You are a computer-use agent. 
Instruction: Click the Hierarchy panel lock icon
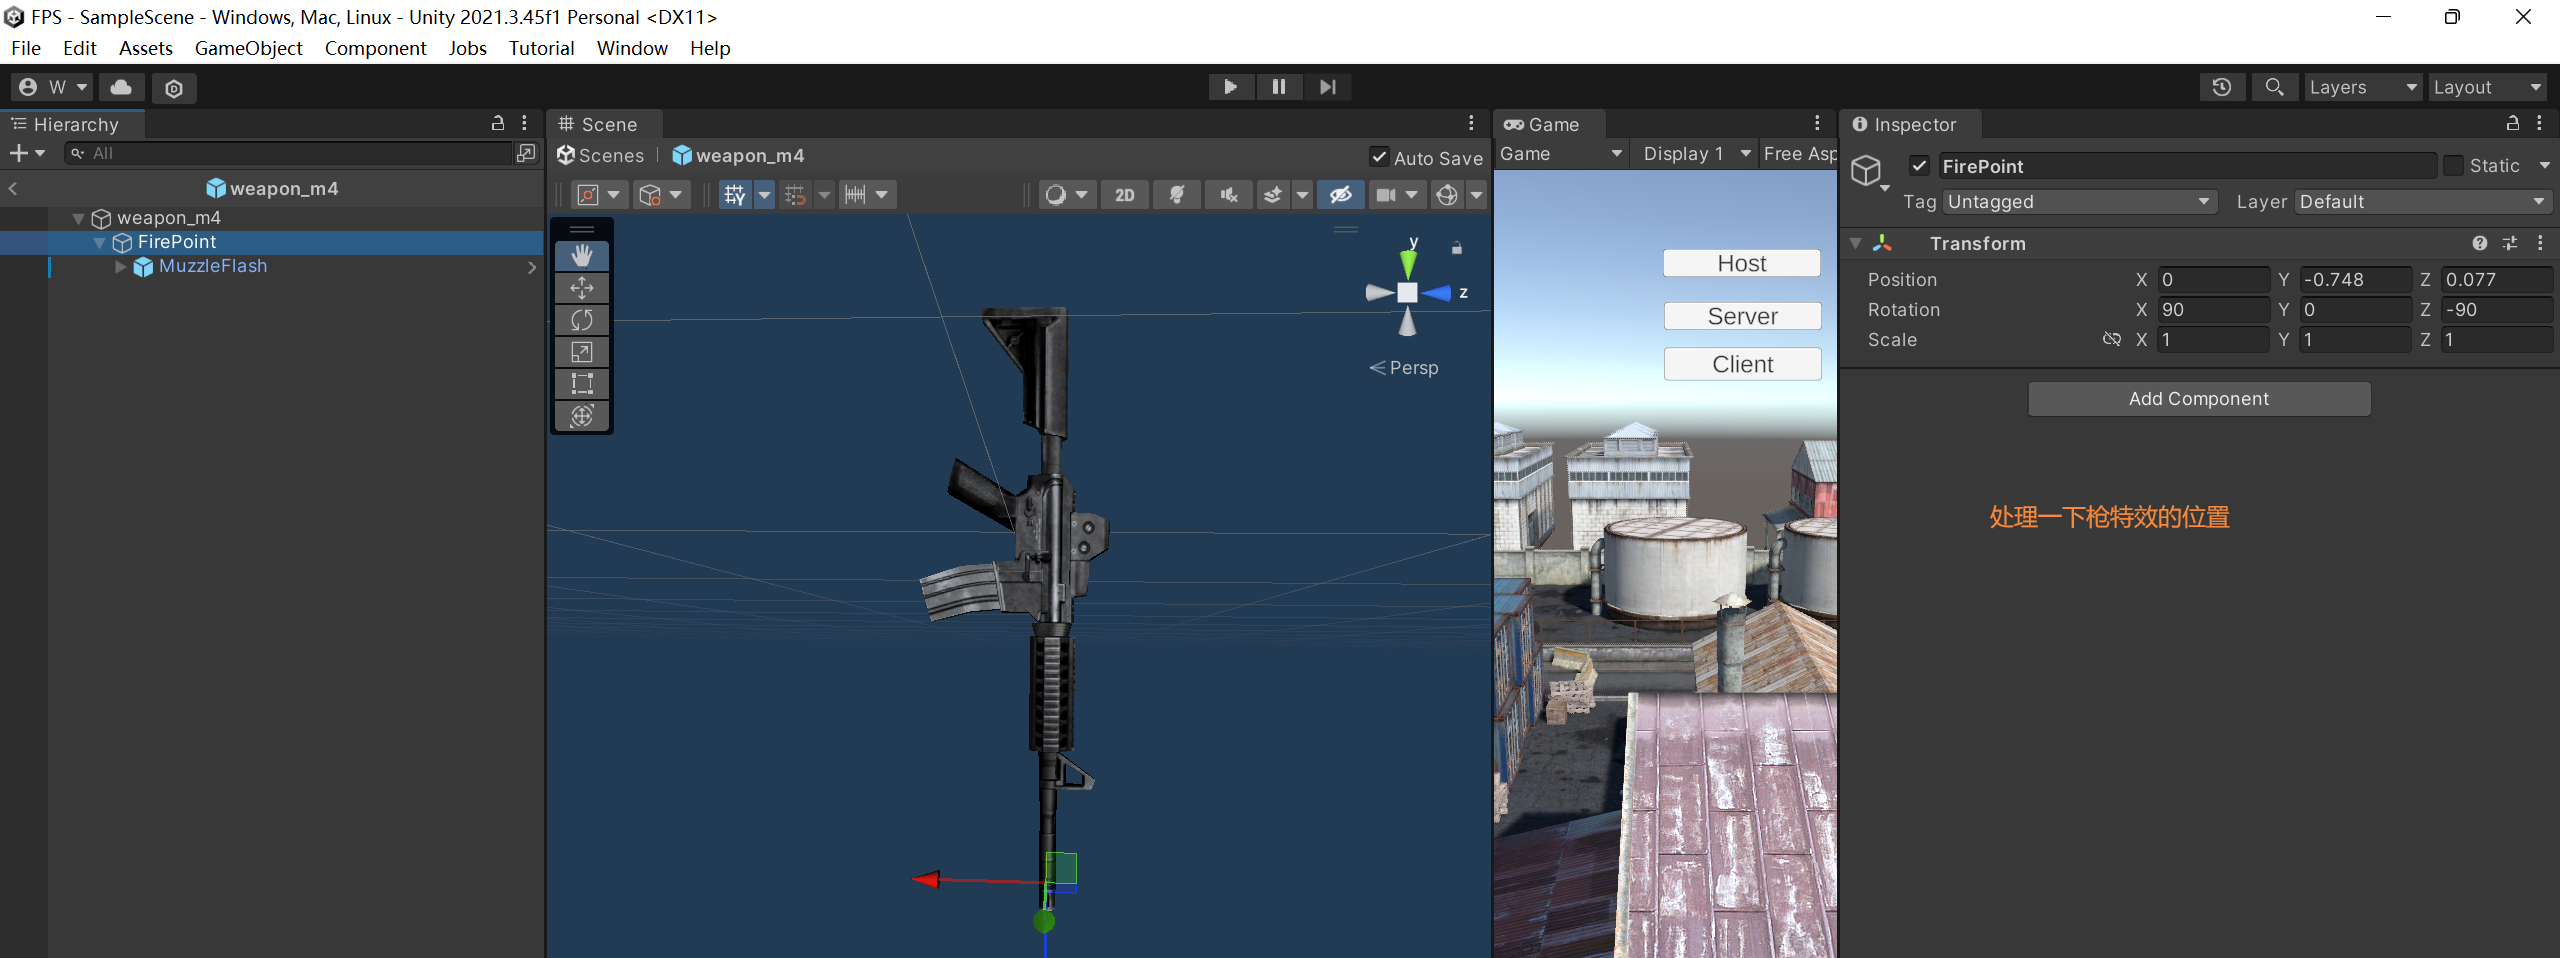coord(497,123)
